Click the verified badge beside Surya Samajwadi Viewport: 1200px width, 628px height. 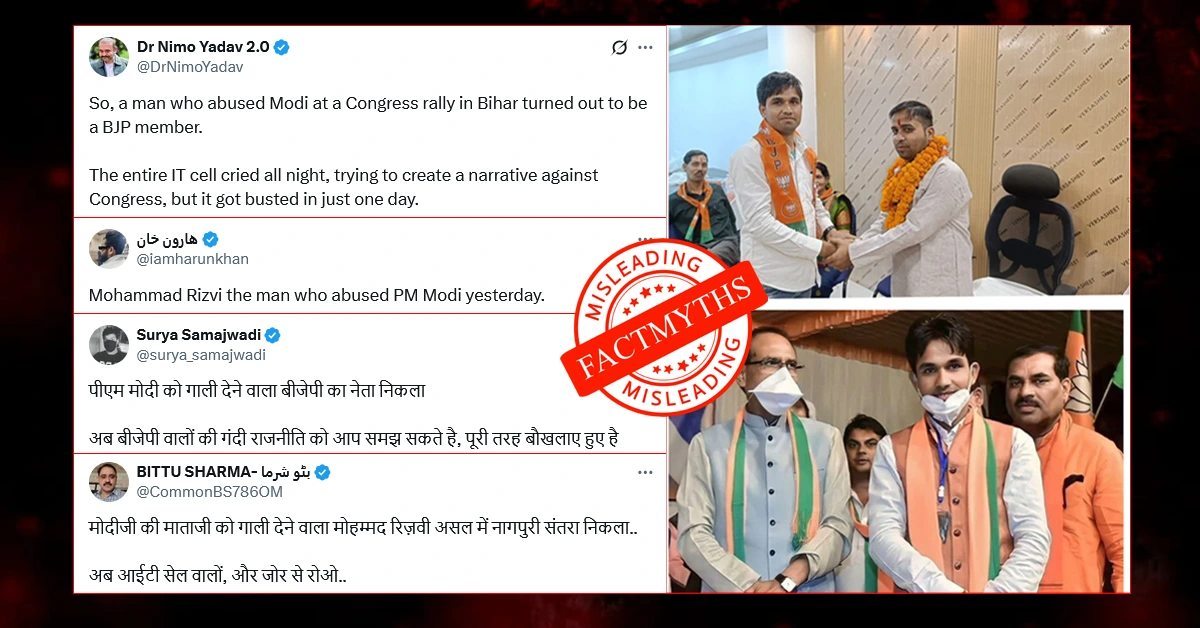[272, 336]
